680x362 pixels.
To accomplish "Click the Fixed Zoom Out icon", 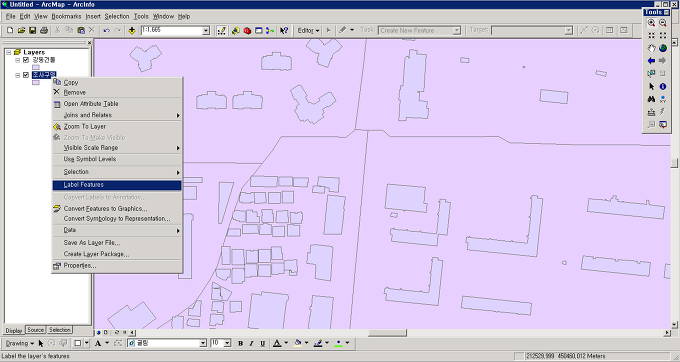I will 663,36.
